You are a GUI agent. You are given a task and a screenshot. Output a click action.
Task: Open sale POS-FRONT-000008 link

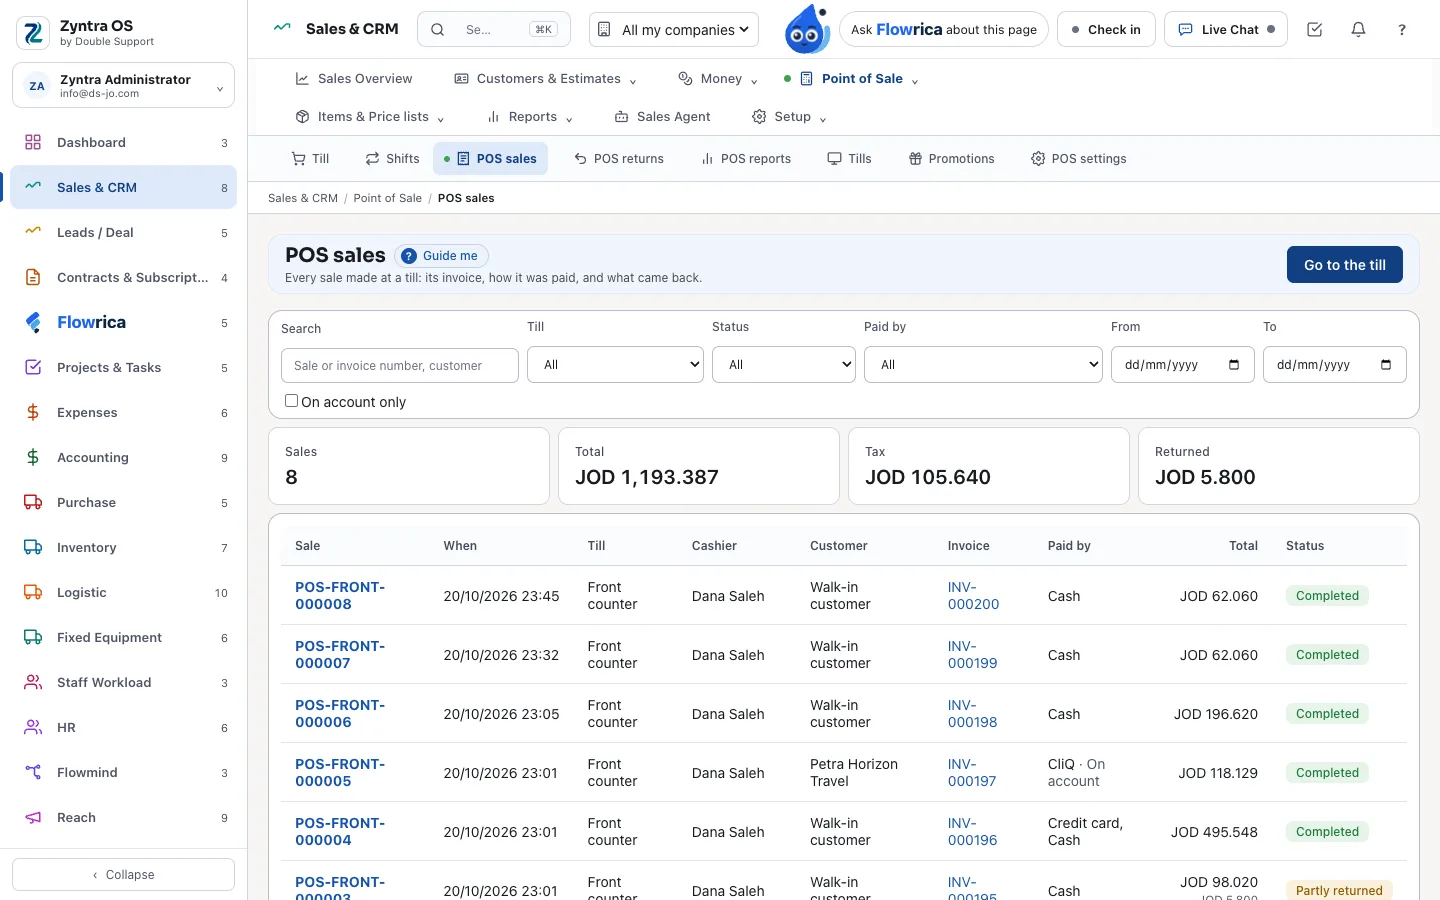(x=340, y=596)
